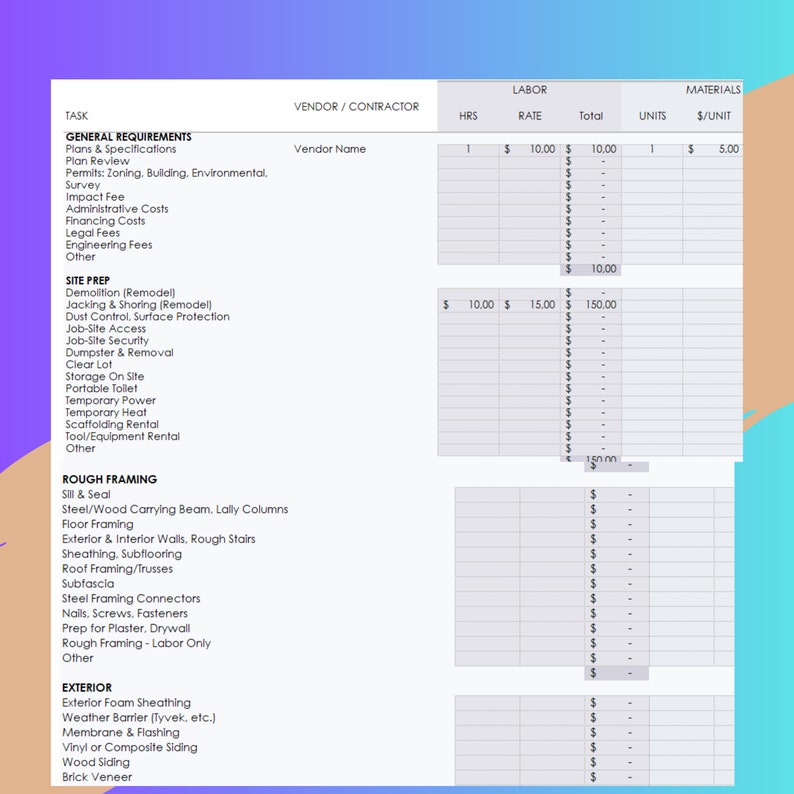
Task: Select the Plan Review task
Action: click(x=97, y=161)
